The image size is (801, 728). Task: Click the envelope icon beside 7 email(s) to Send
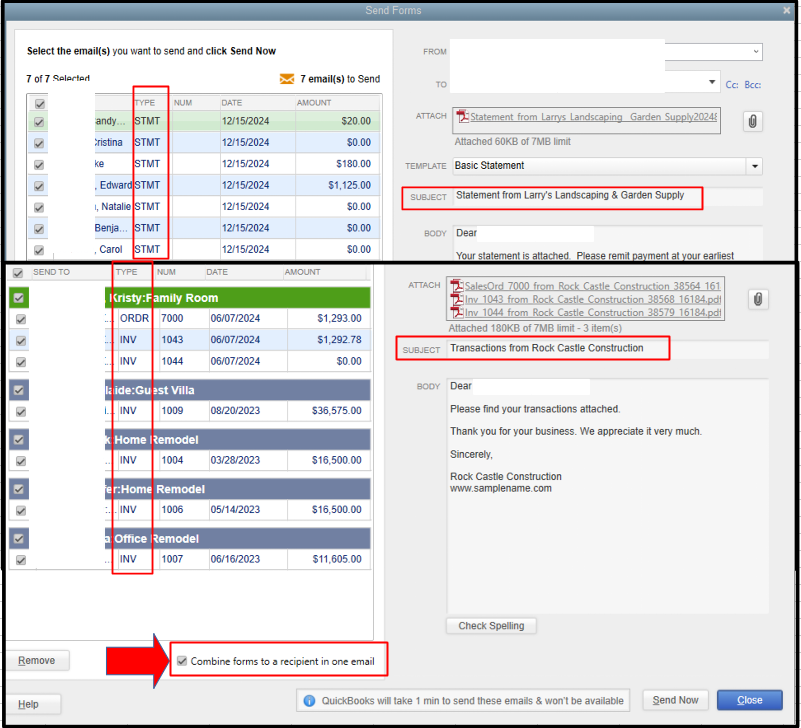287,79
